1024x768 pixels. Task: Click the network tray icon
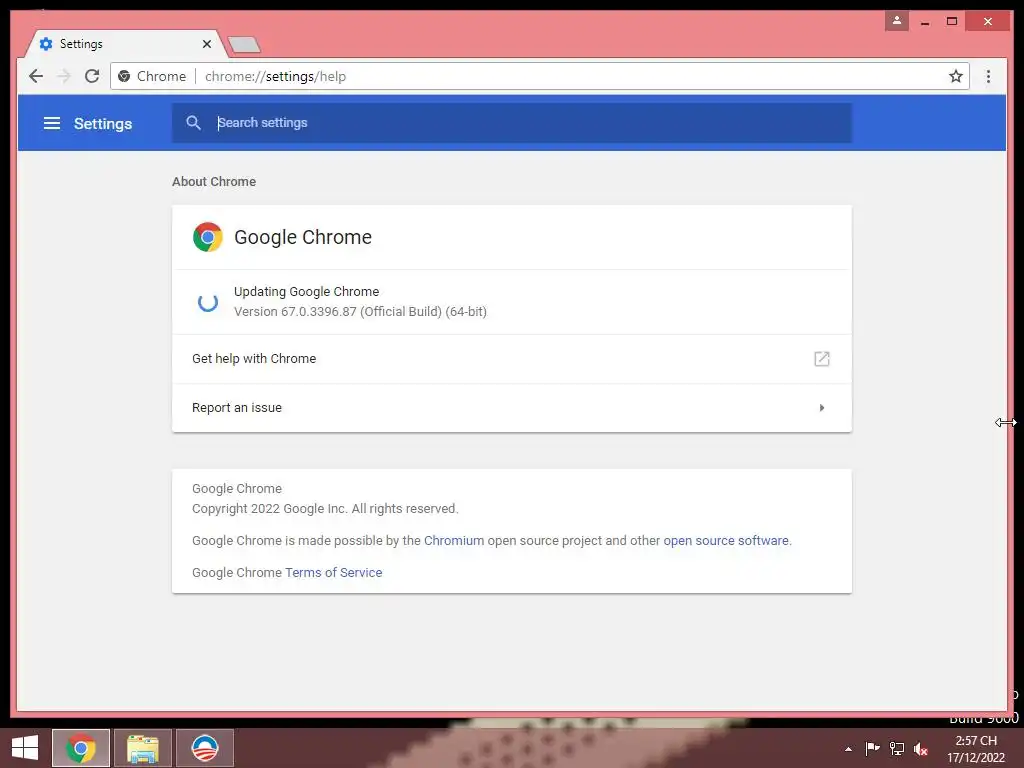[x=897, y=748]
